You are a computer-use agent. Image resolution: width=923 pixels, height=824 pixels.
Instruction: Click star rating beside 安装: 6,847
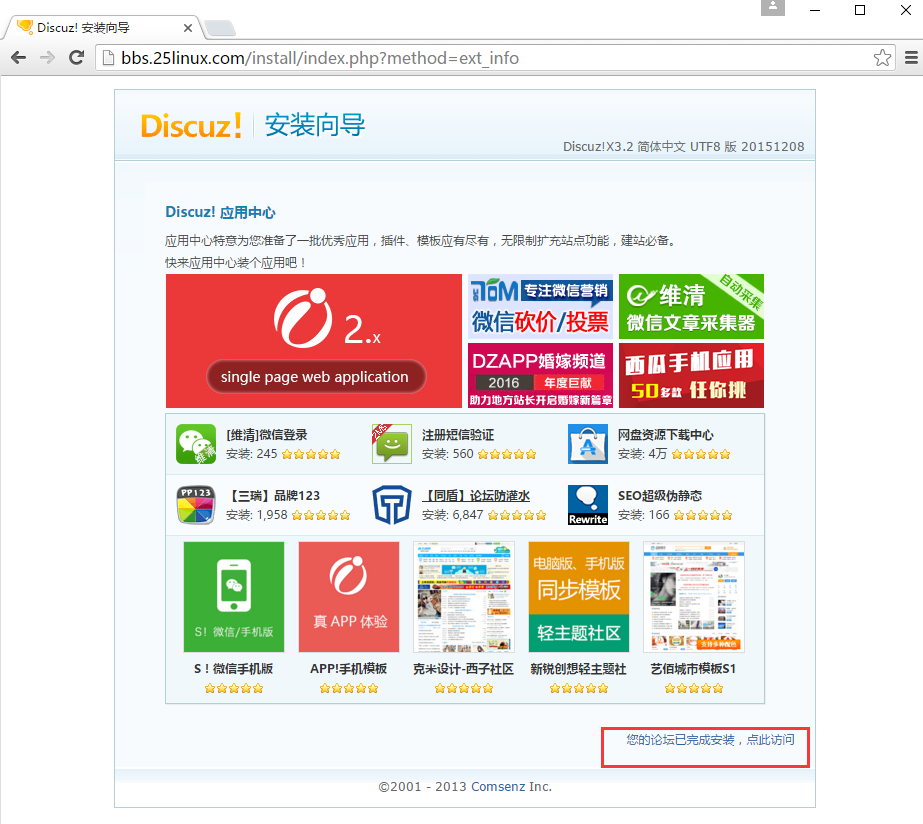tap(517, 516)
